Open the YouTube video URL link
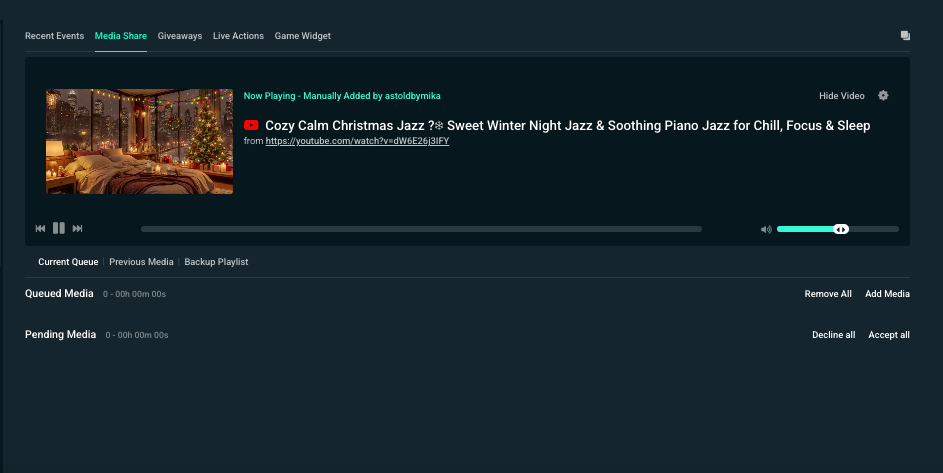943x473 pixels. point(357,141)
